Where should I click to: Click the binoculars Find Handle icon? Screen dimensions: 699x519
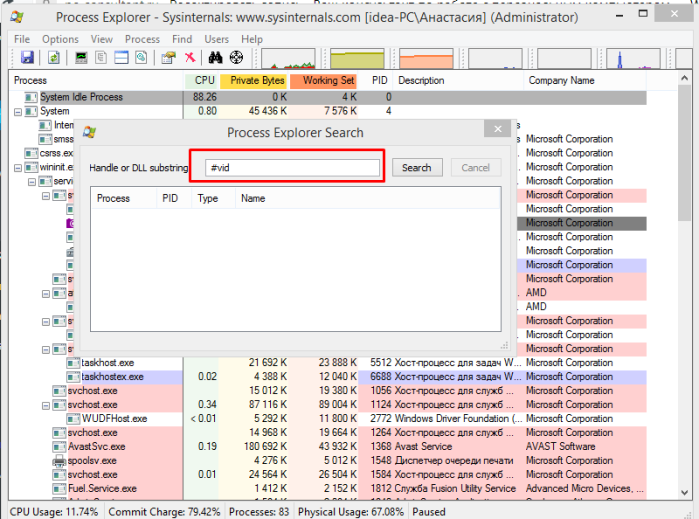215,58
